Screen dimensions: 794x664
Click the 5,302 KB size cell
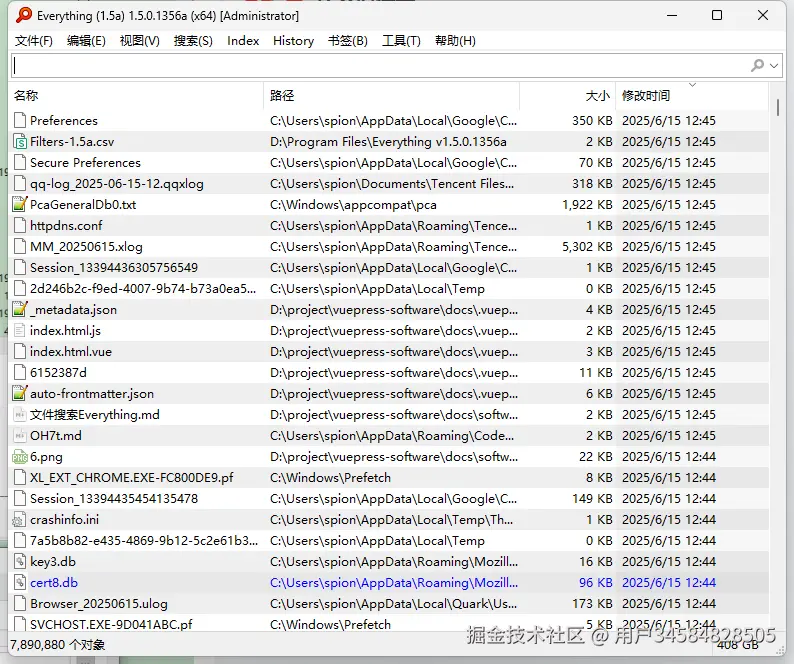point(587,247)
